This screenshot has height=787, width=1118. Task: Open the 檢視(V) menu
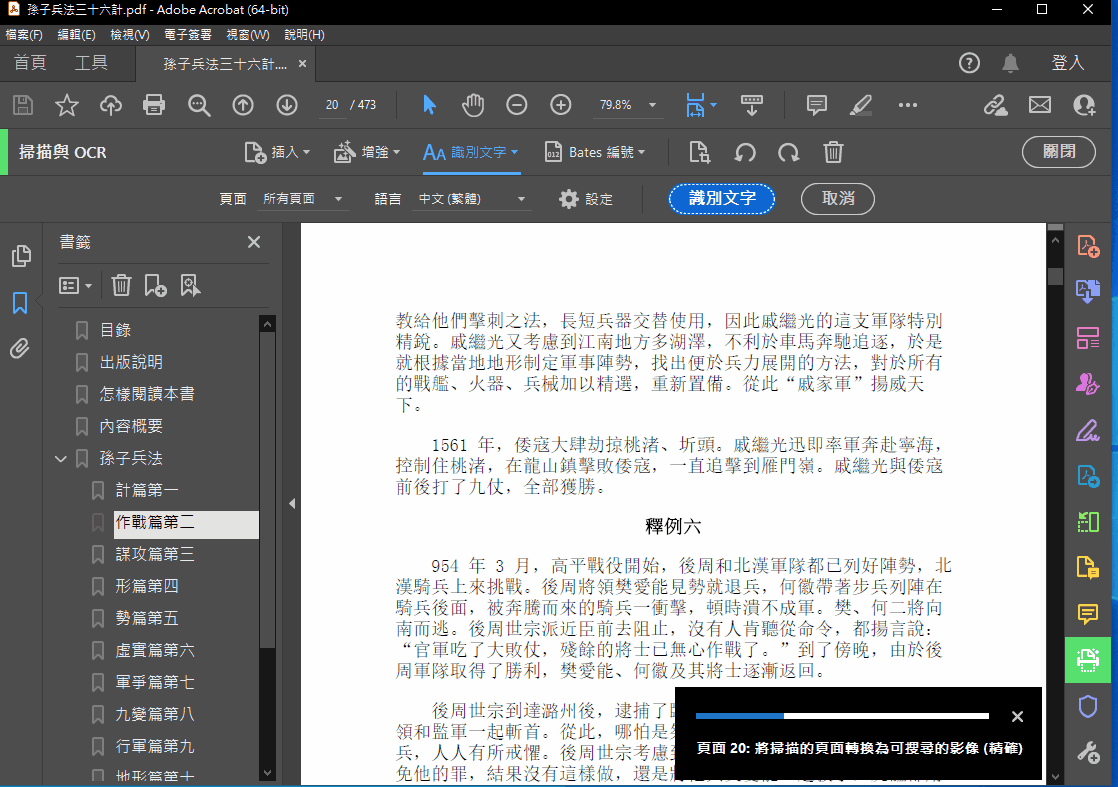click(129, 35)
